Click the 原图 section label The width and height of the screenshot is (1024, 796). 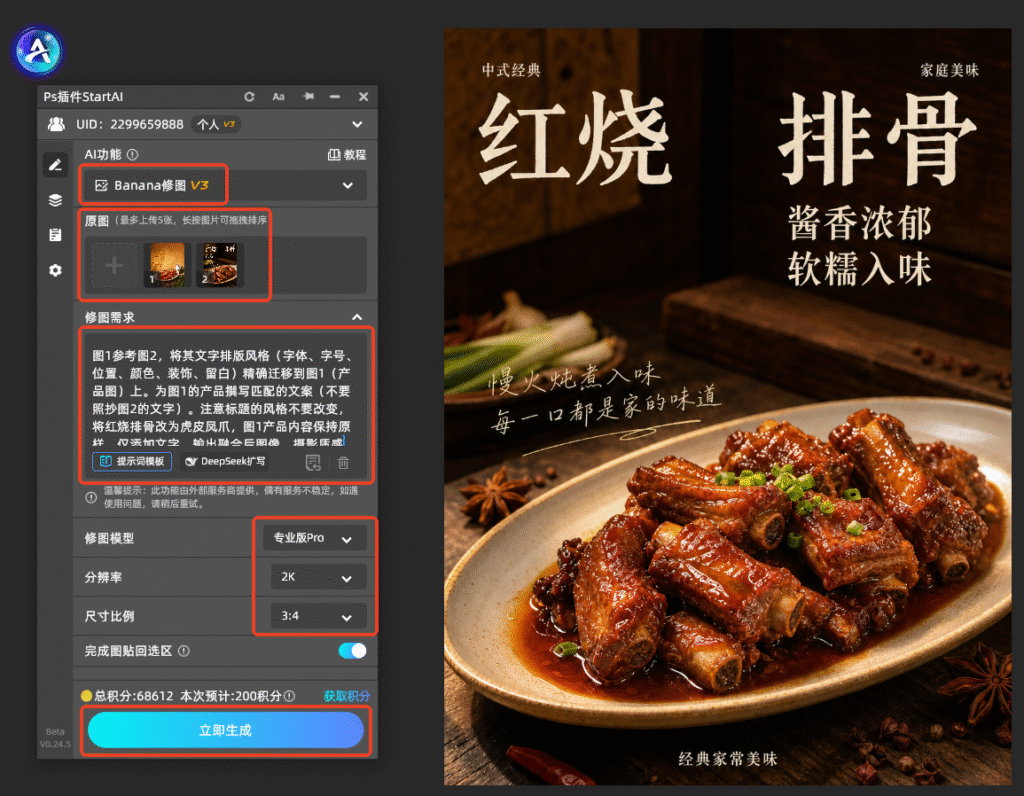coord(97,221)
